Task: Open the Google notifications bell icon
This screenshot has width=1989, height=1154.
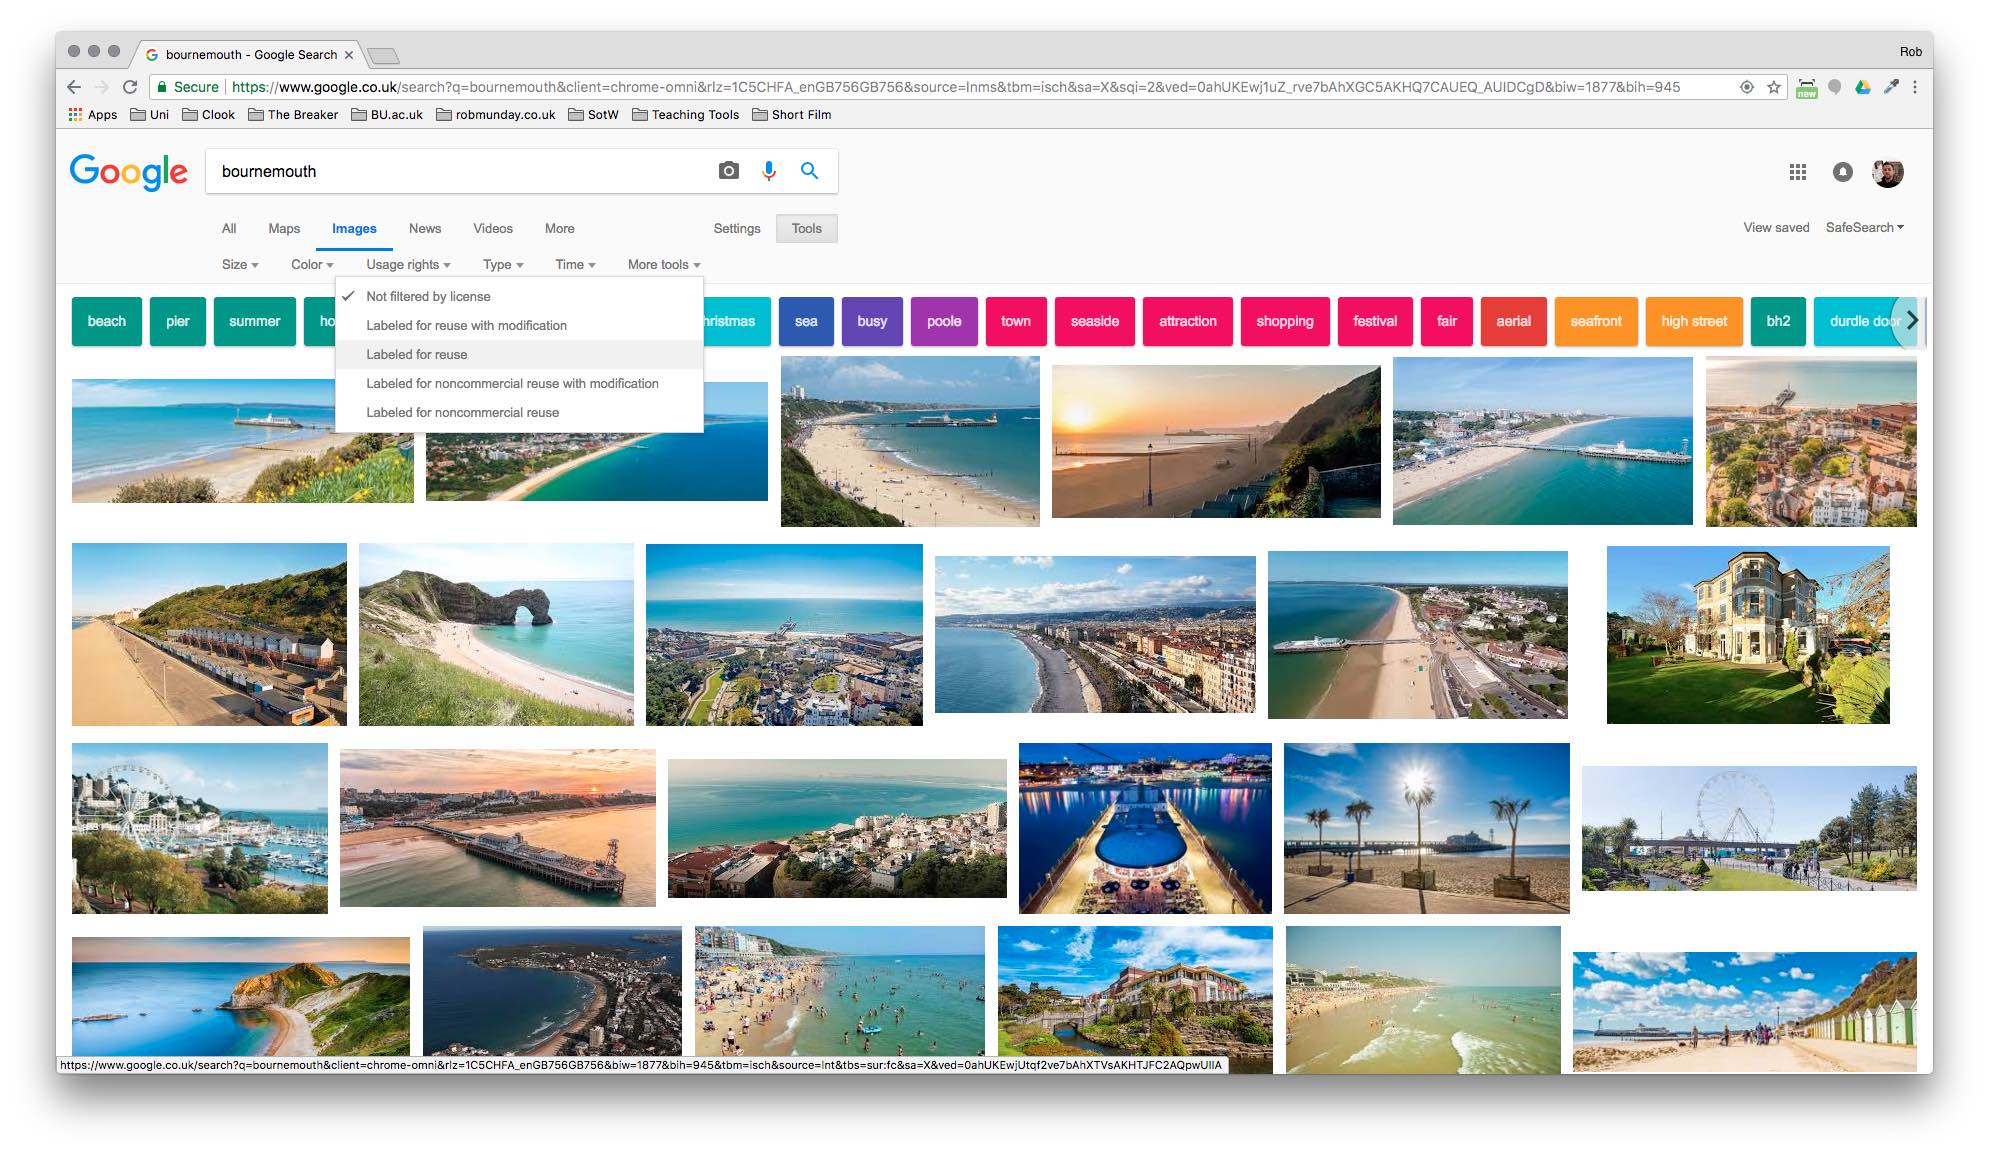Action: [1842, 172]
